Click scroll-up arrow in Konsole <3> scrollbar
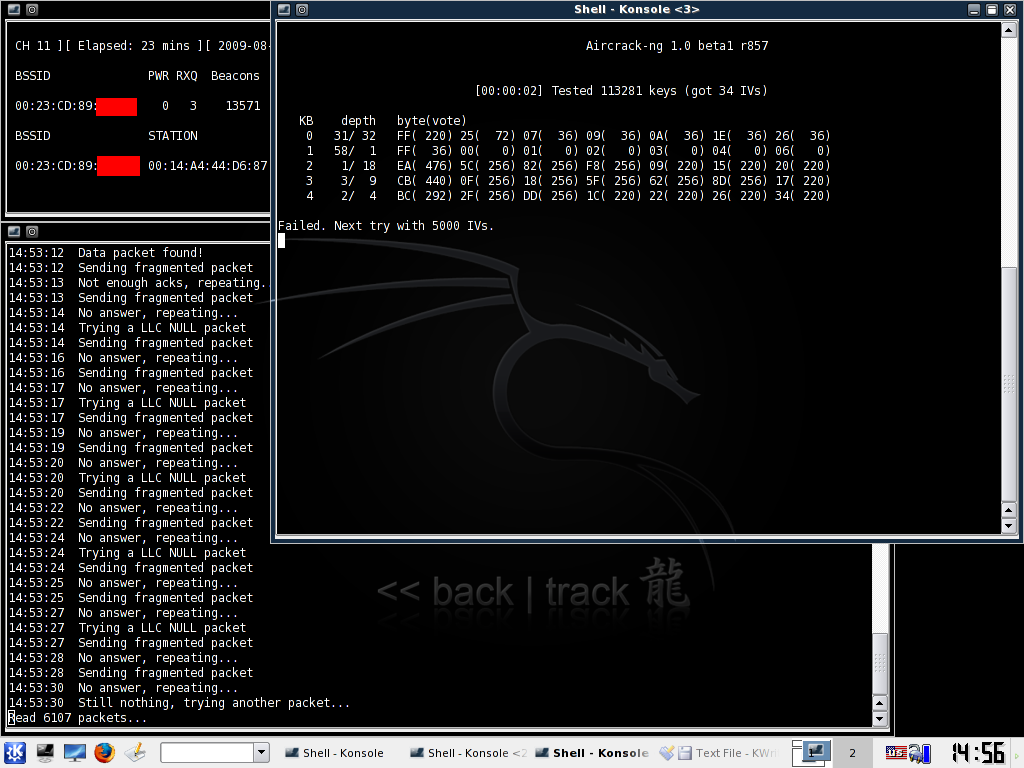This screenshot has height=768, width=1024. [1009, 30]
